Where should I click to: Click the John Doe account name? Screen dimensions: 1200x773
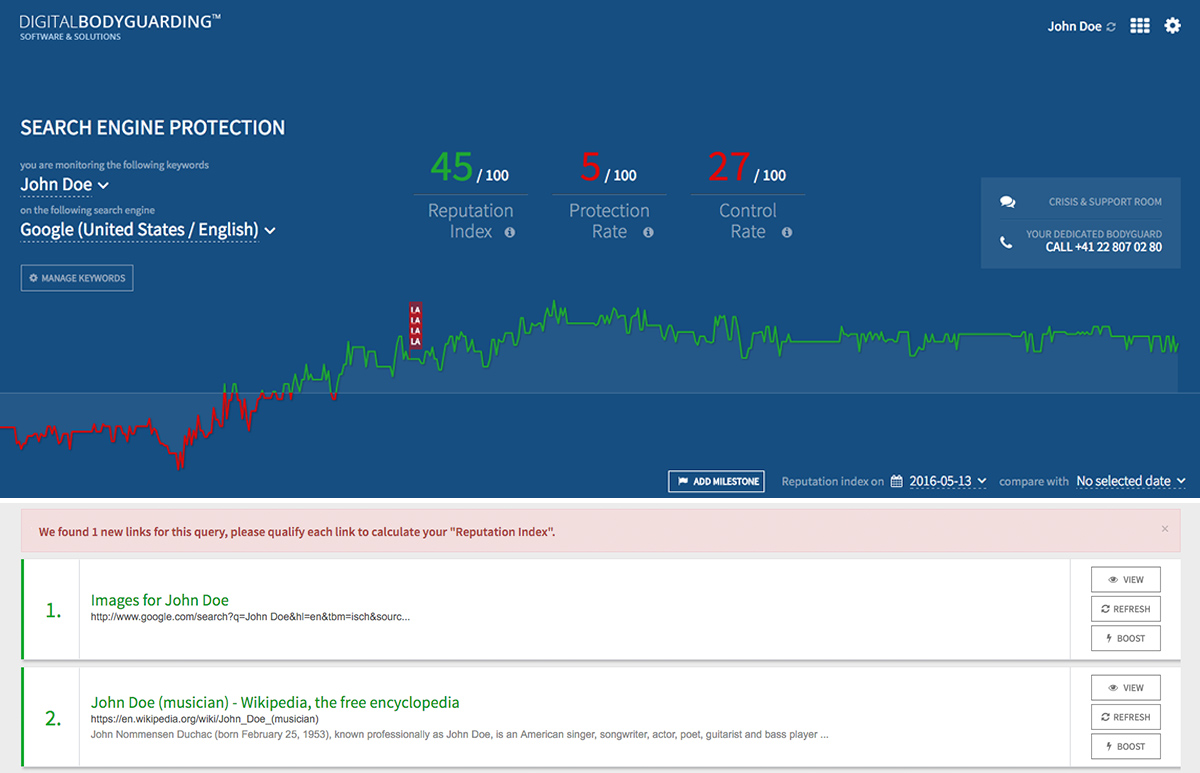pos(1074,27)
